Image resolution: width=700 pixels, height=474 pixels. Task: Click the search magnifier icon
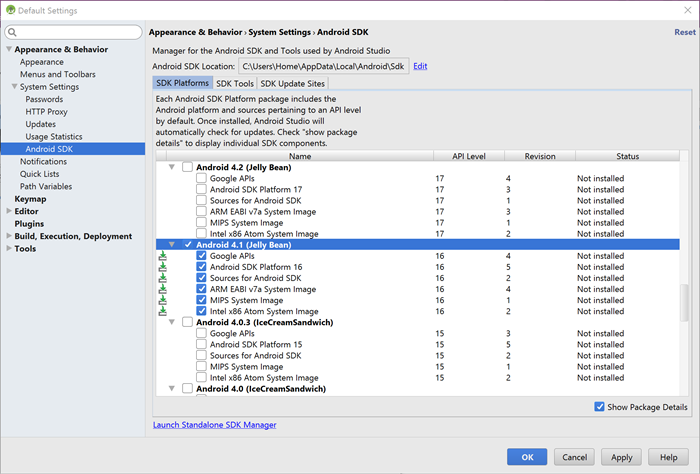(x=12, y=32)
